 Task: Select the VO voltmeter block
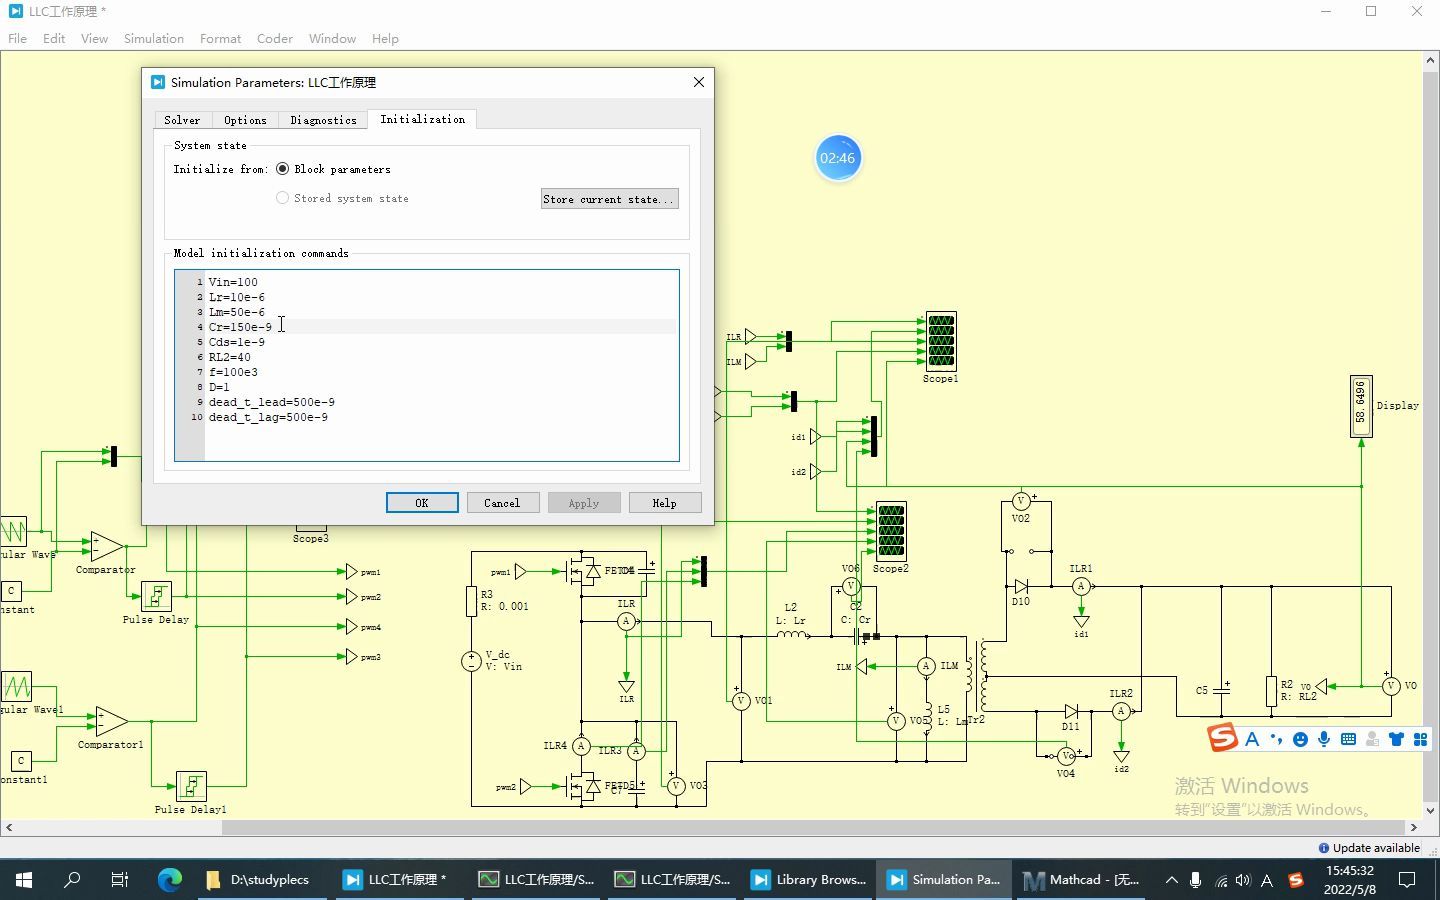tap(1391, 686)
